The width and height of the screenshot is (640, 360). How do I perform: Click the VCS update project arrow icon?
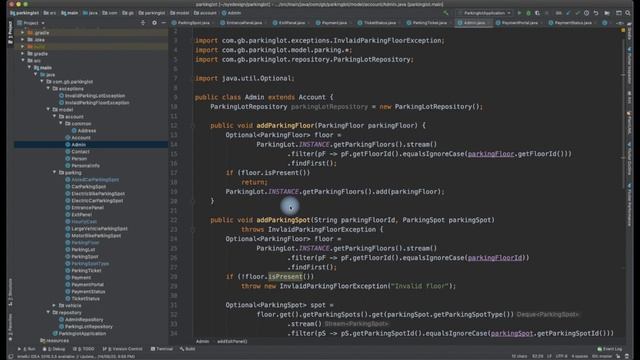point(568,13)
